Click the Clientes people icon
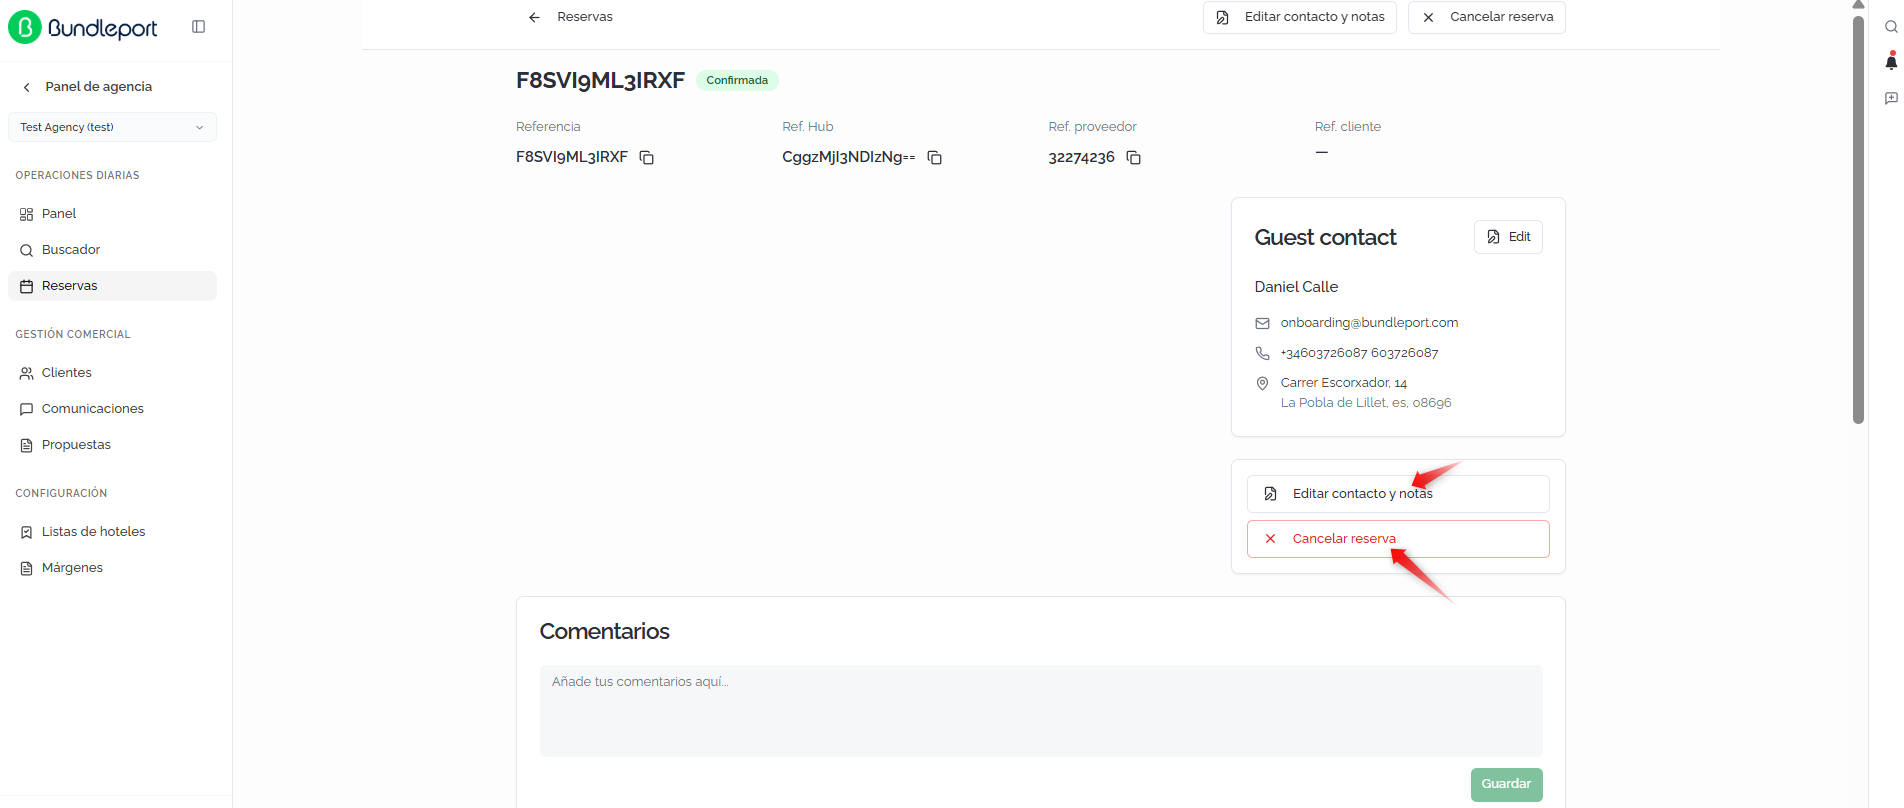Screen dimensions: 1904x808 pos(27,373)
